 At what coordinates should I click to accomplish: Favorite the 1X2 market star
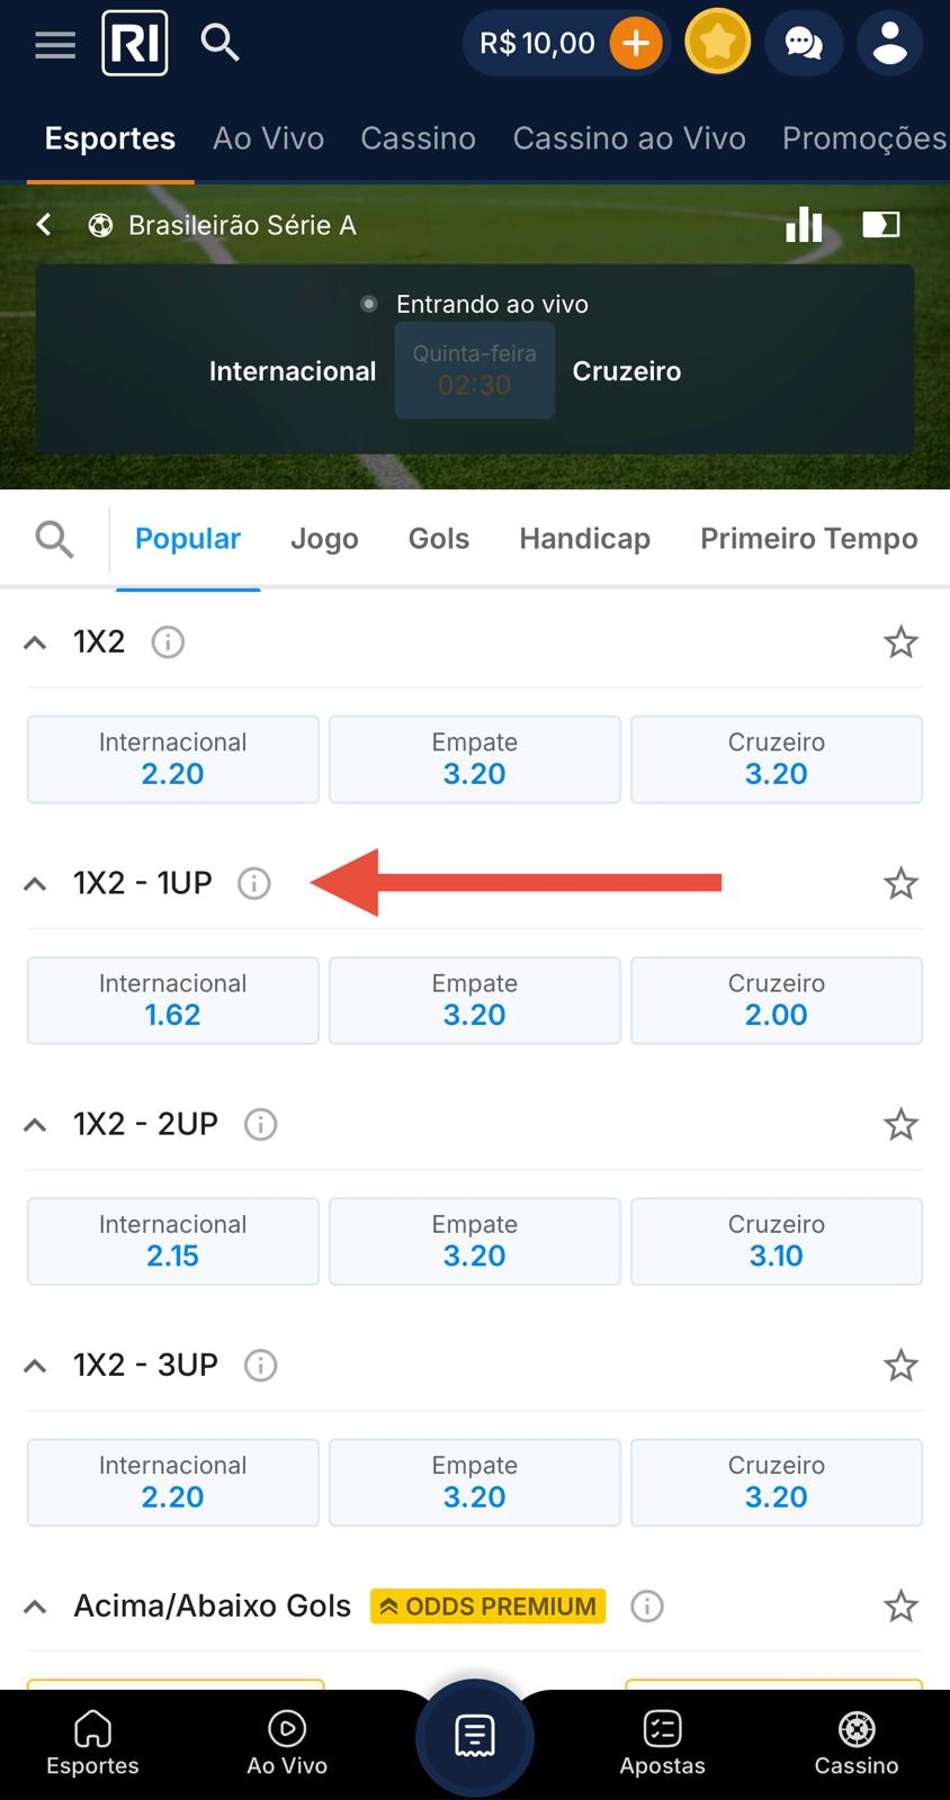[x=900, y=642]
